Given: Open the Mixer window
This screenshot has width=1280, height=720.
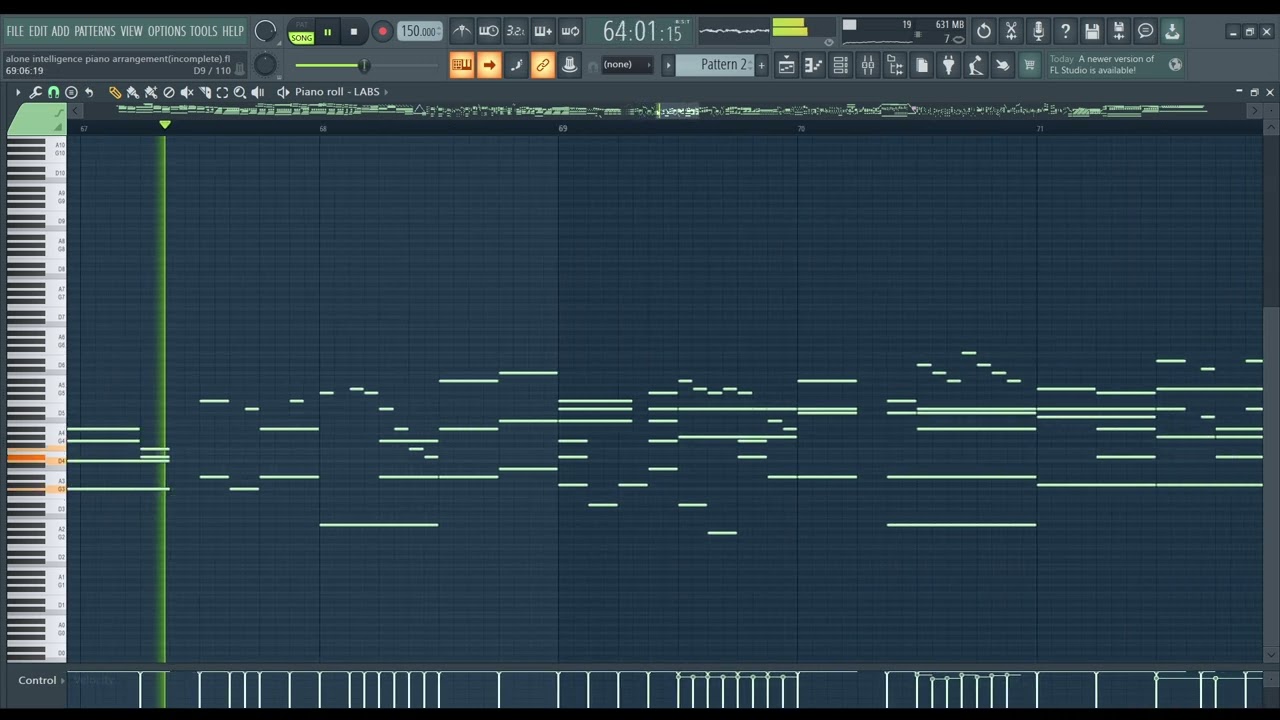Looking at the screenshot, I should (868, 65).
